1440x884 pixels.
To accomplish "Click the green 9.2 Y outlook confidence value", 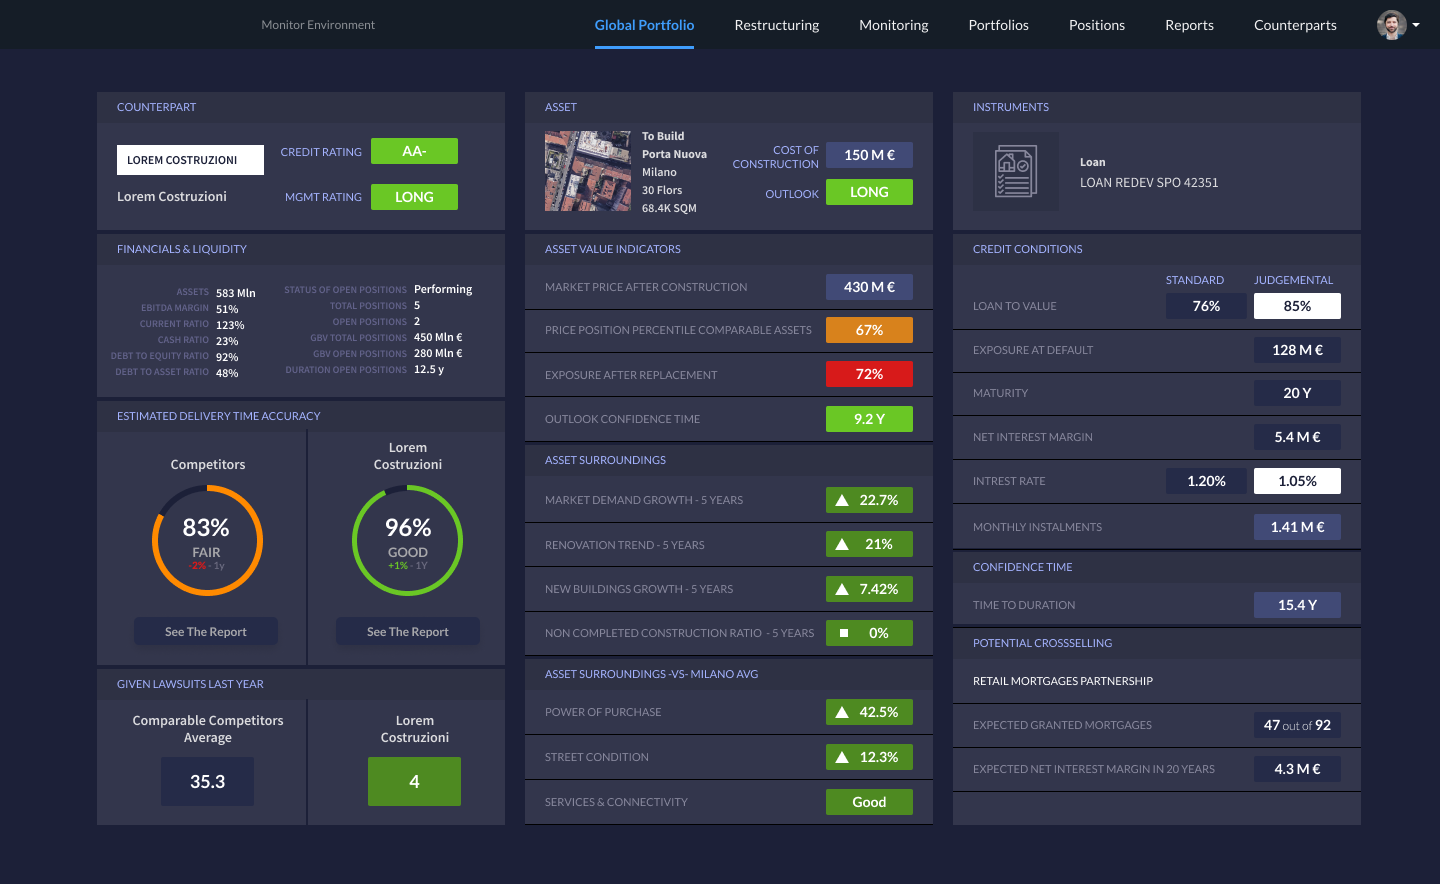I will (869, 419).
